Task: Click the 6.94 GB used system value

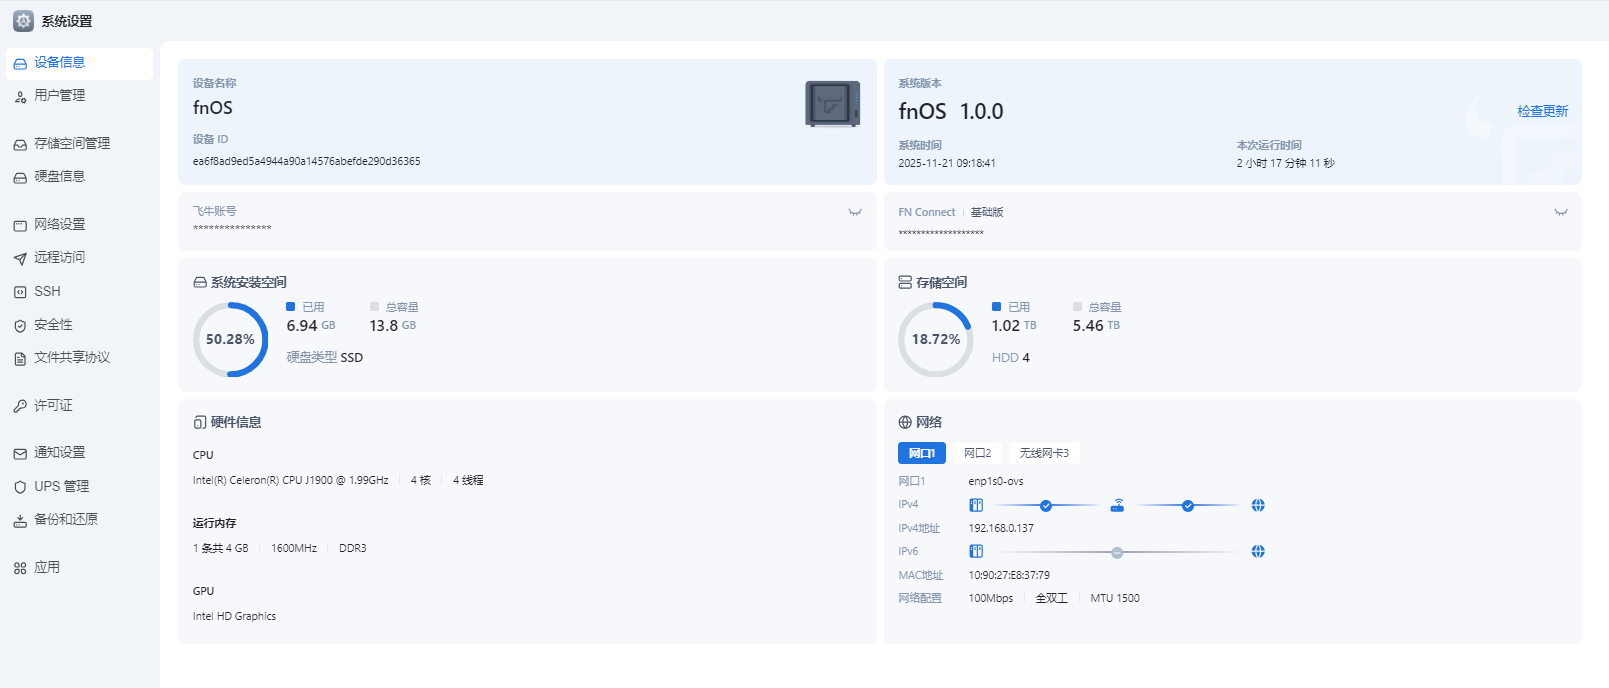Action: tap(311, 326)
